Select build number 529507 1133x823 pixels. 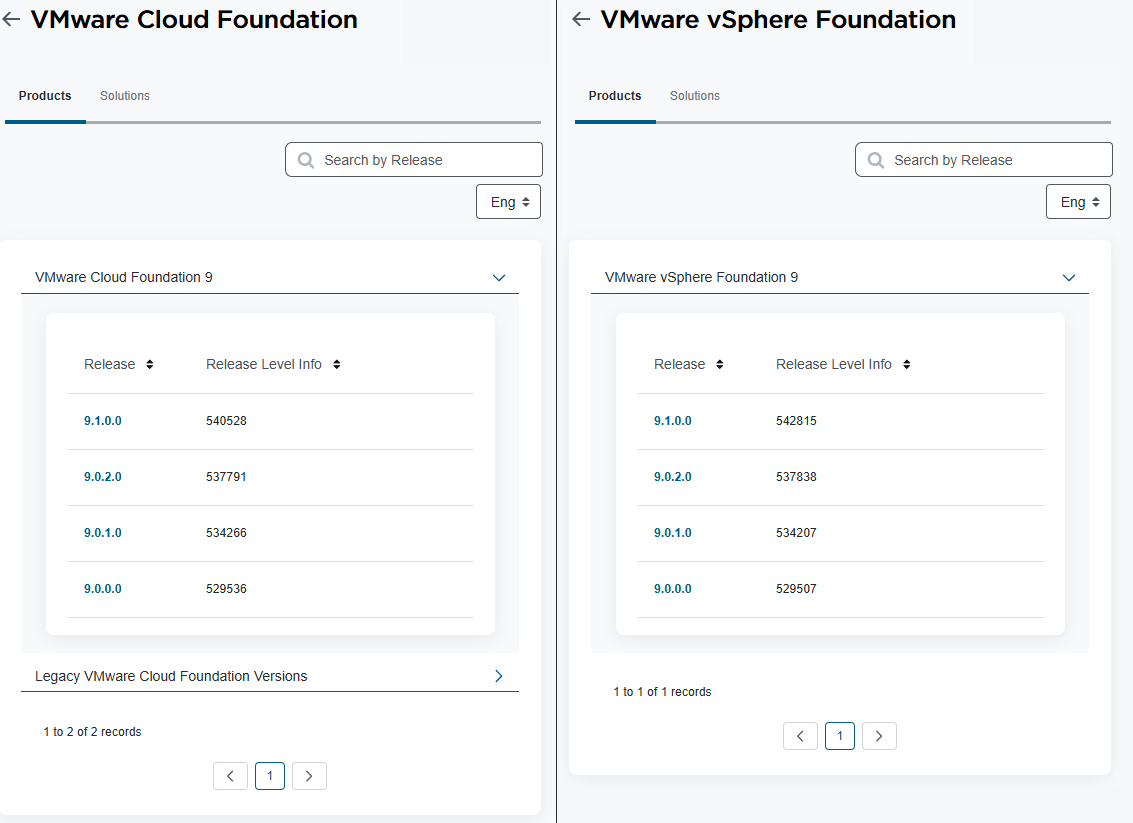(x=796, y=589)
